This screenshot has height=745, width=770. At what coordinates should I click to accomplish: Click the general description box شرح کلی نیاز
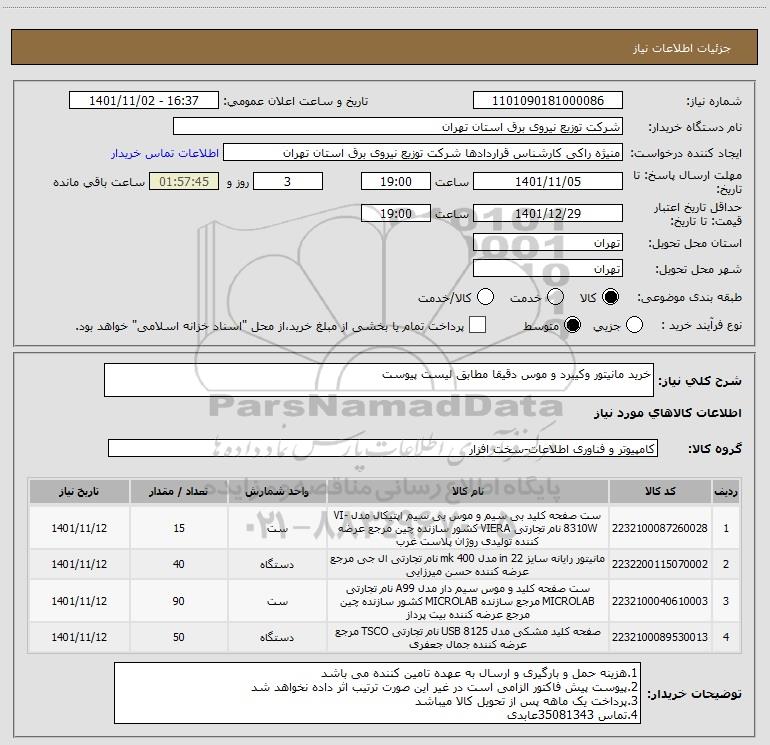(x=379, y=380)
